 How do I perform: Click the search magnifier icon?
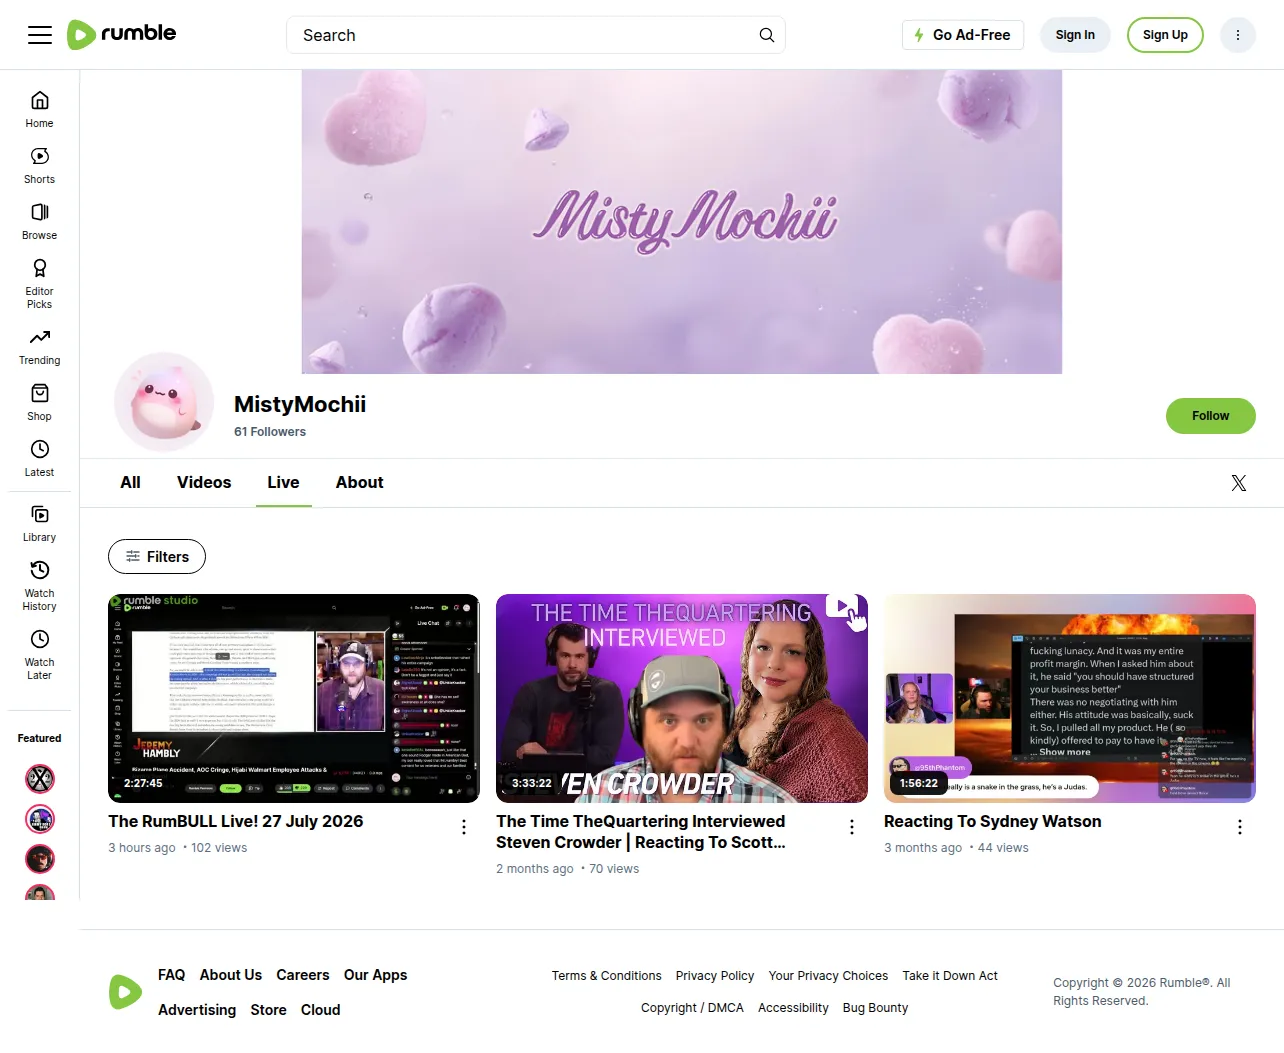767,35
